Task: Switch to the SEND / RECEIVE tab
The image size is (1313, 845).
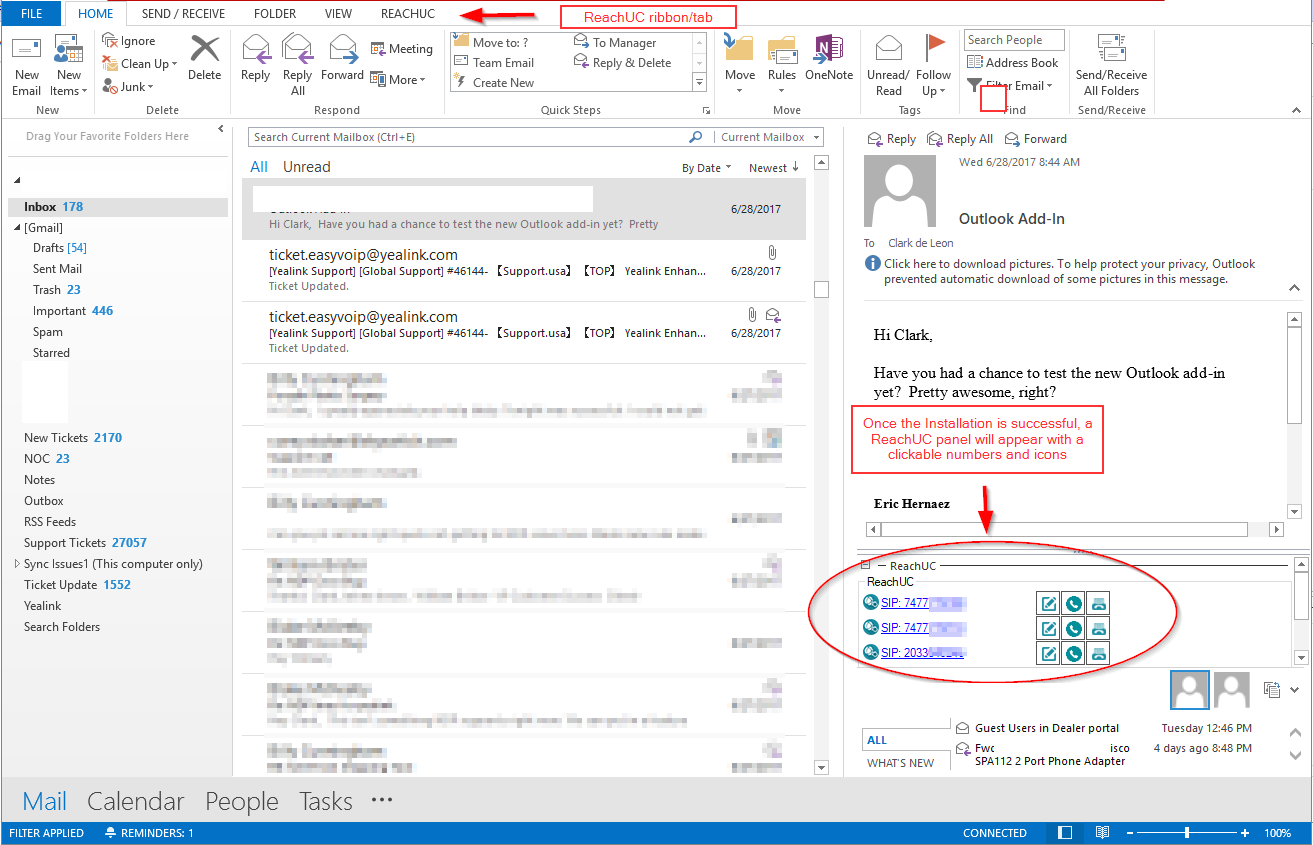Action: (x=183, y=14)
